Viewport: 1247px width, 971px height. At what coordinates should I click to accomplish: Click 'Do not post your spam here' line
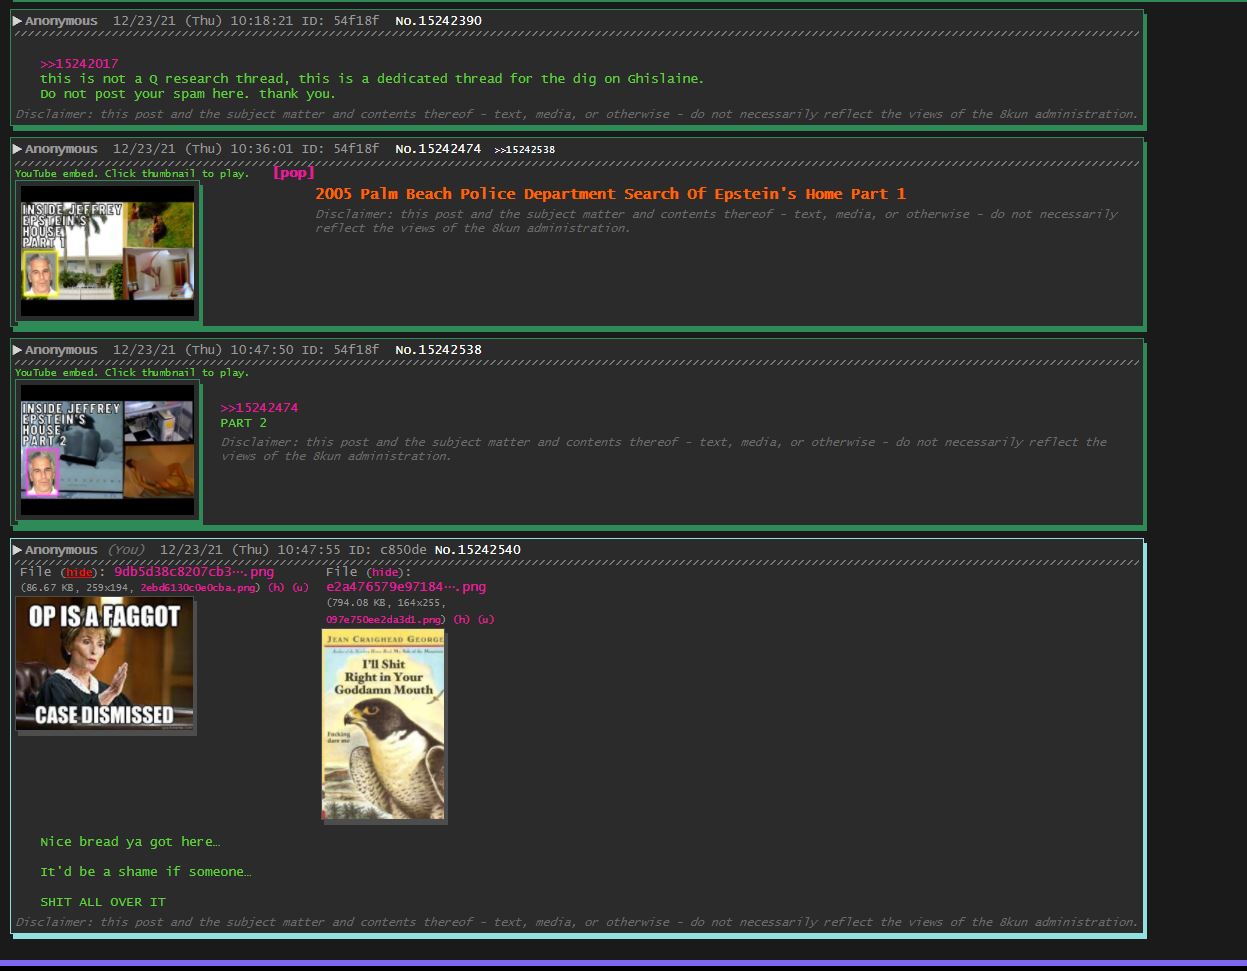[188, 94]
